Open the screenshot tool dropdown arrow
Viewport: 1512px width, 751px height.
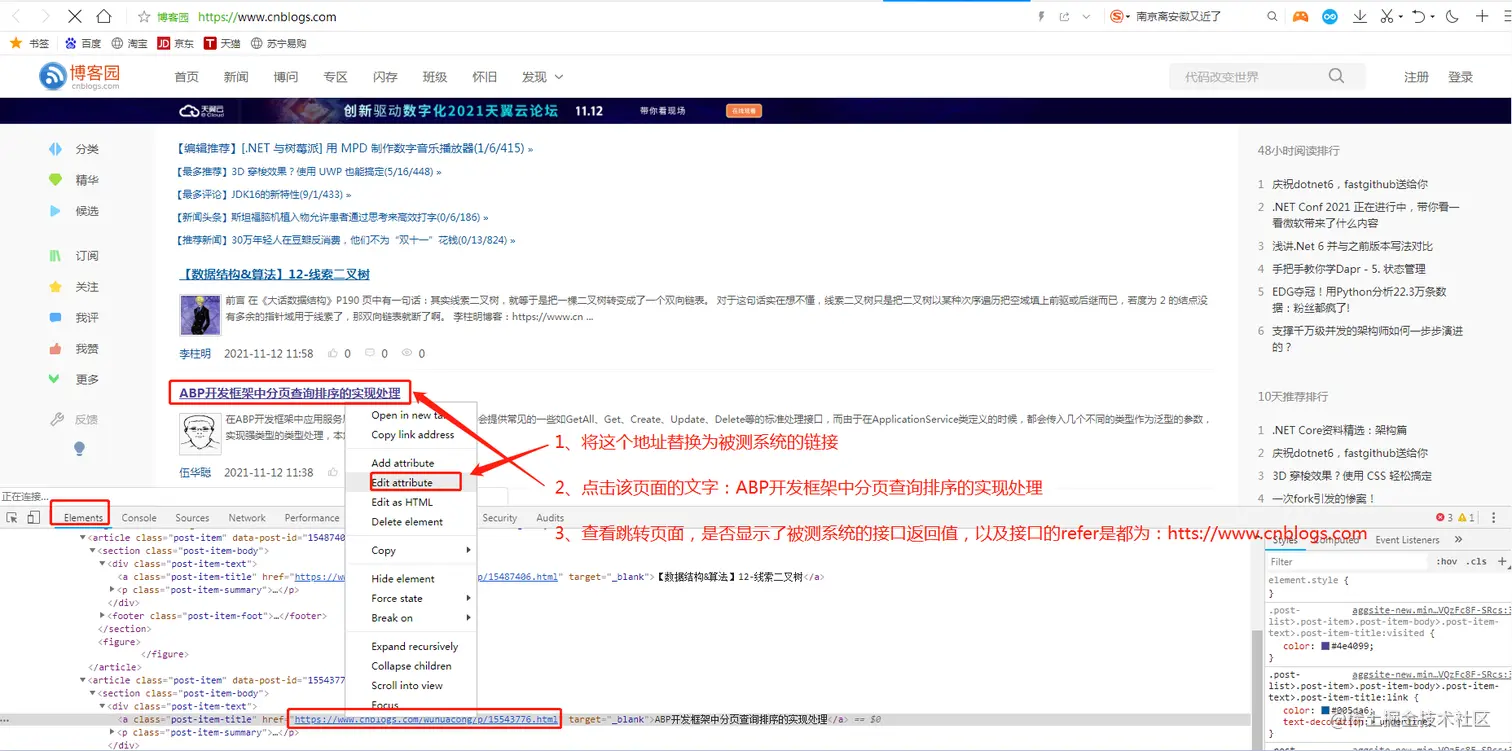pyautogui.click(x=1401, y=17)
